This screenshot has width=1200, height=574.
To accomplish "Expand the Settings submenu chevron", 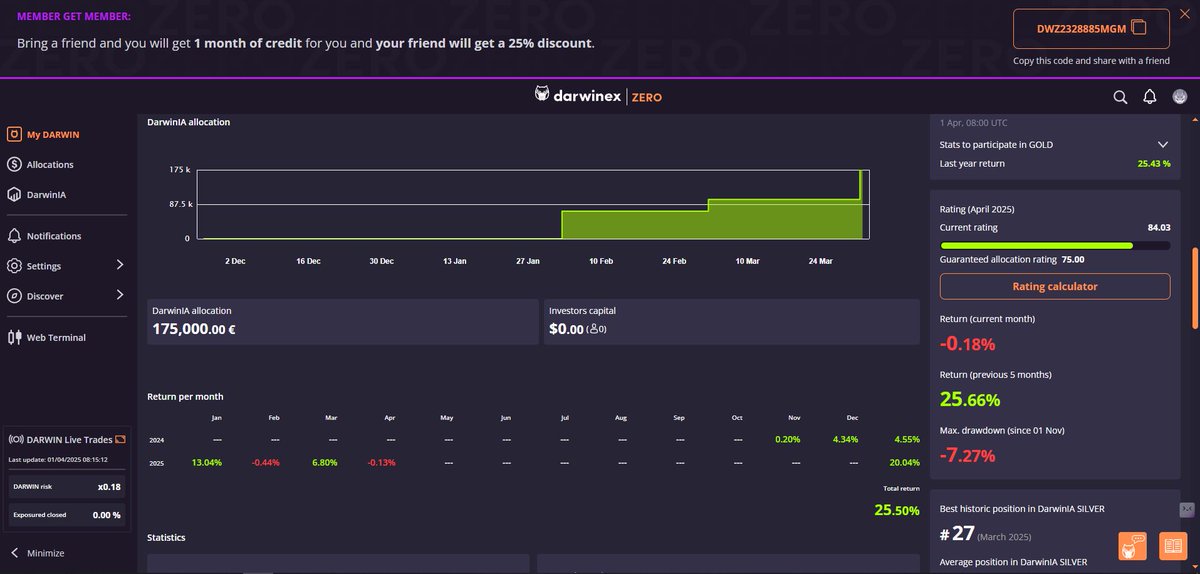I will tap(119, 265).
